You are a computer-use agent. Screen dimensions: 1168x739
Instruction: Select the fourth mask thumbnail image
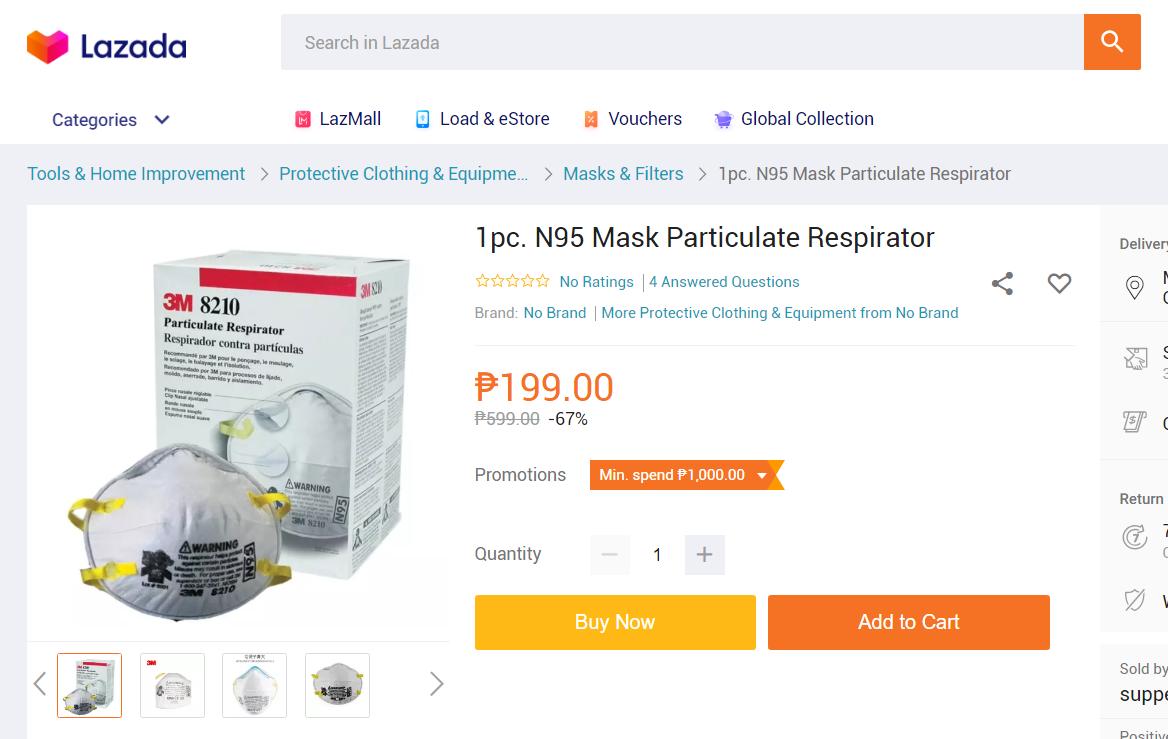click(x=337, y=685)
